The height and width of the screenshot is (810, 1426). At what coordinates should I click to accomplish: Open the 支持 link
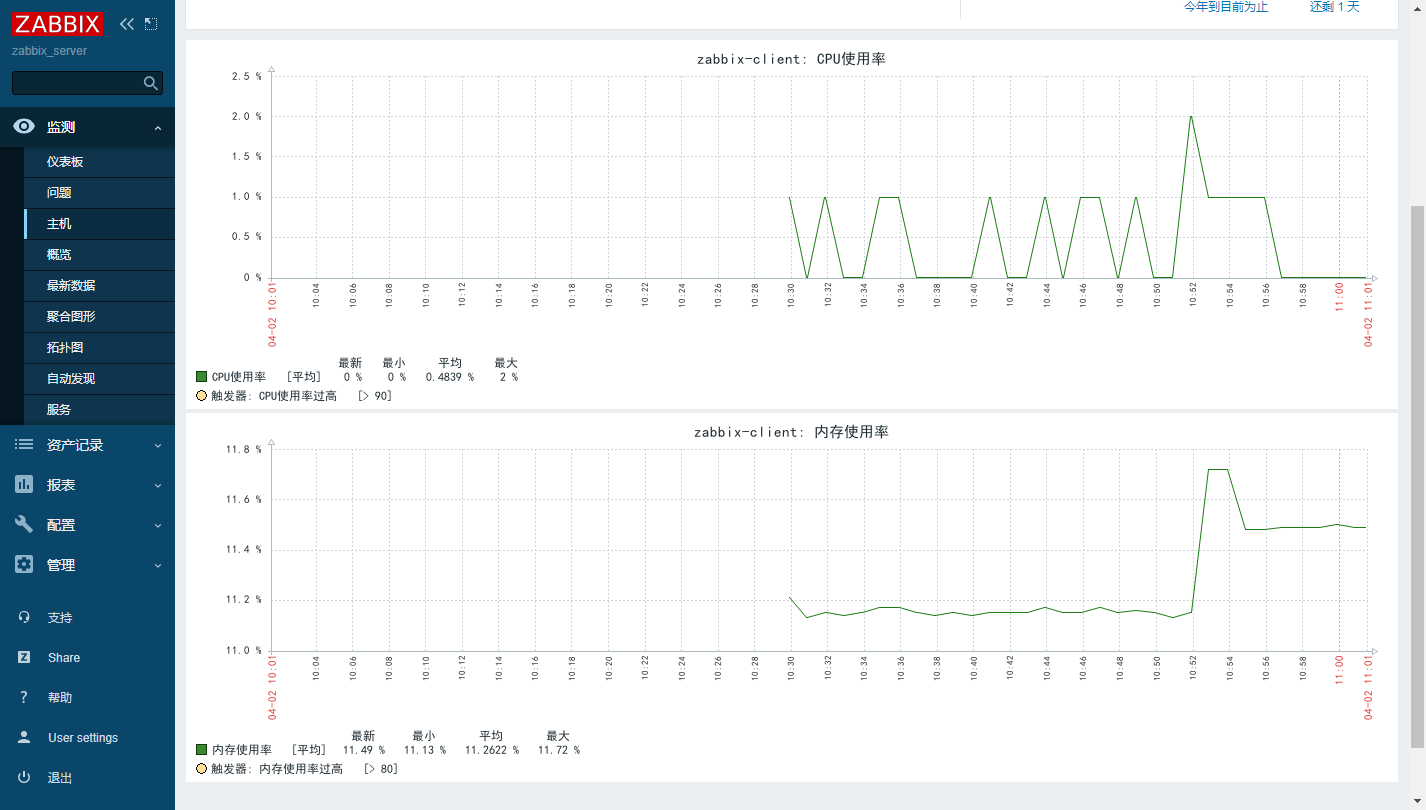(x=60, y=618)
